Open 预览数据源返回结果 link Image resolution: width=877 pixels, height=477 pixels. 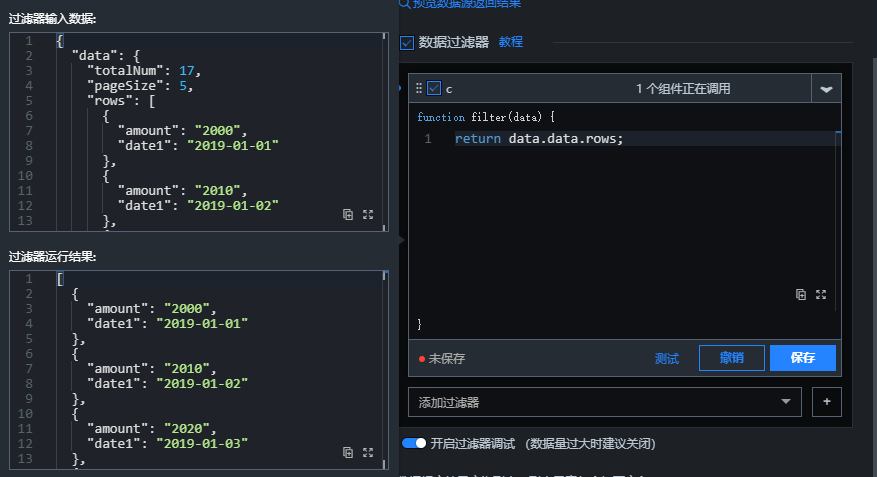coord(466,3)
